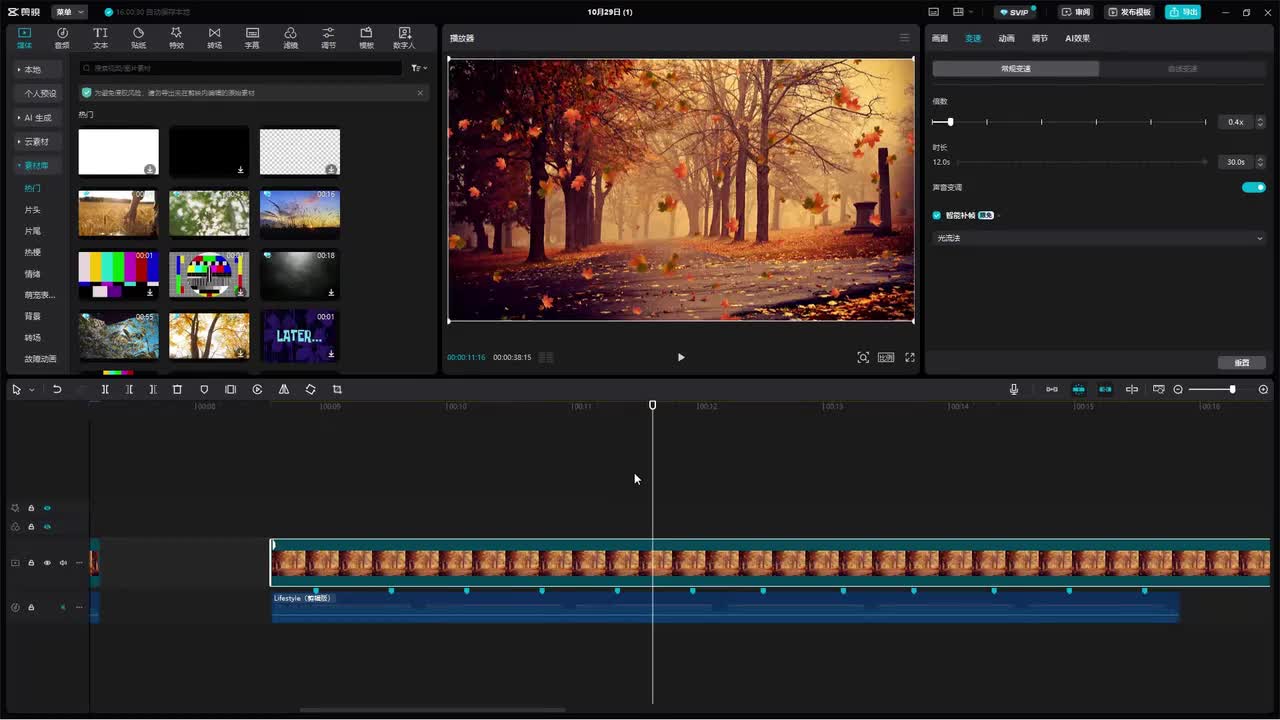Switch to the 动画 tab
1280x720 pixels.
1006,38
